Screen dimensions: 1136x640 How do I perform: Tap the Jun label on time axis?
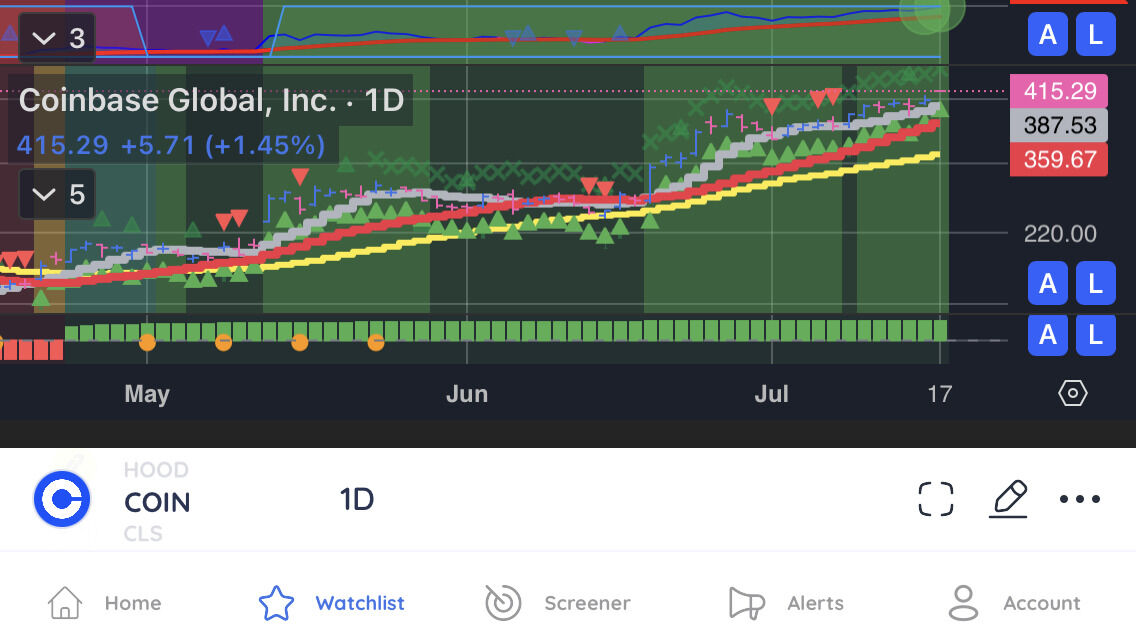pyautogui.click(x=467, y=394)
